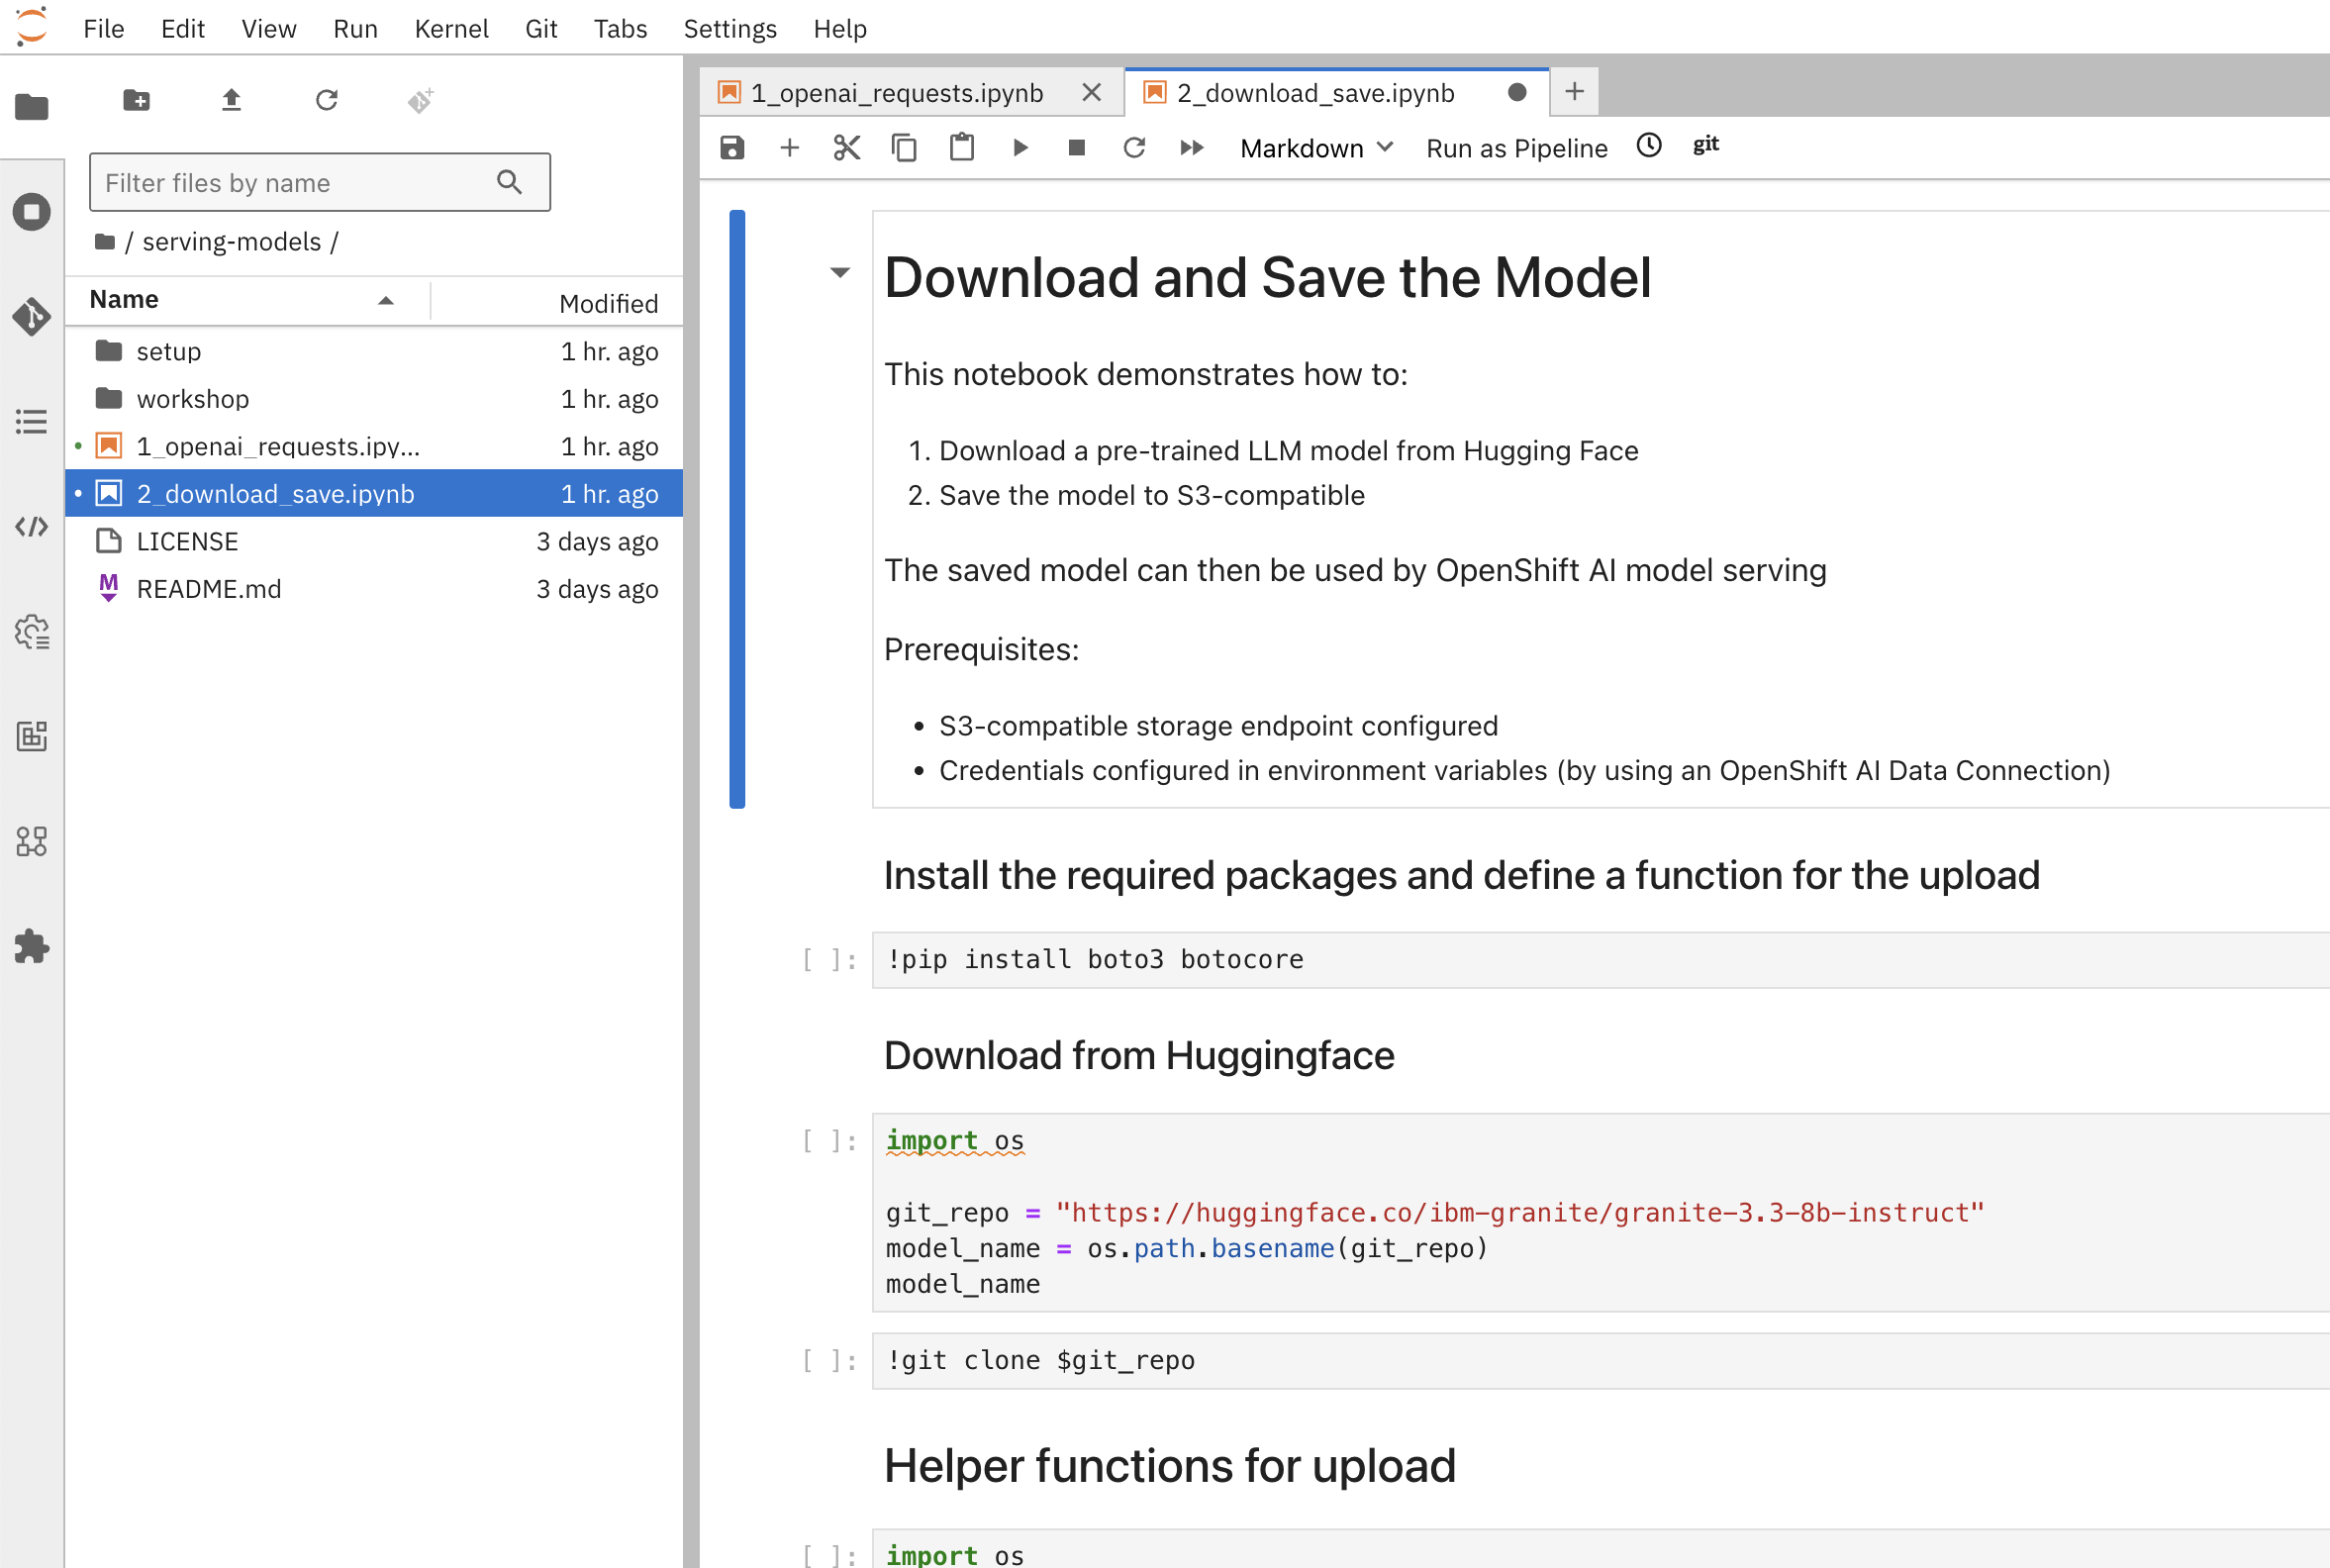The height and width of the screenshot is (1568, 2330).
Task: Sort files by Name column
Action: [x=247, y=300]
